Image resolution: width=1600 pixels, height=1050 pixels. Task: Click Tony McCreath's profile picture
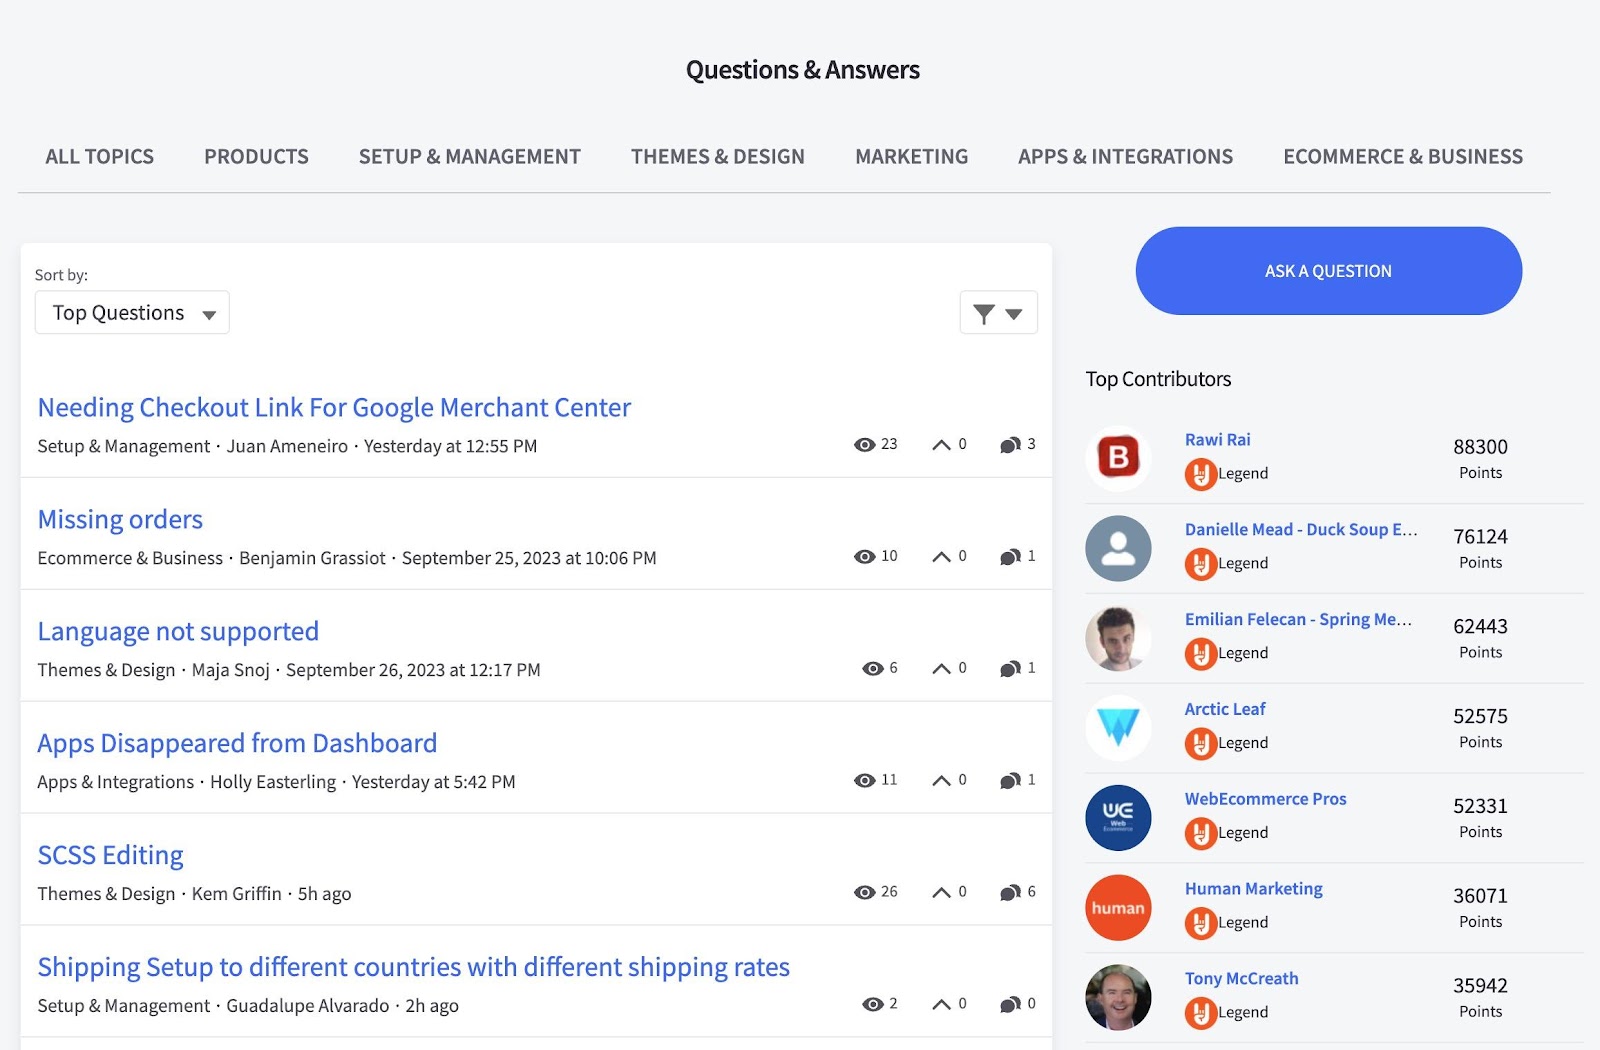pos(1118,997)
